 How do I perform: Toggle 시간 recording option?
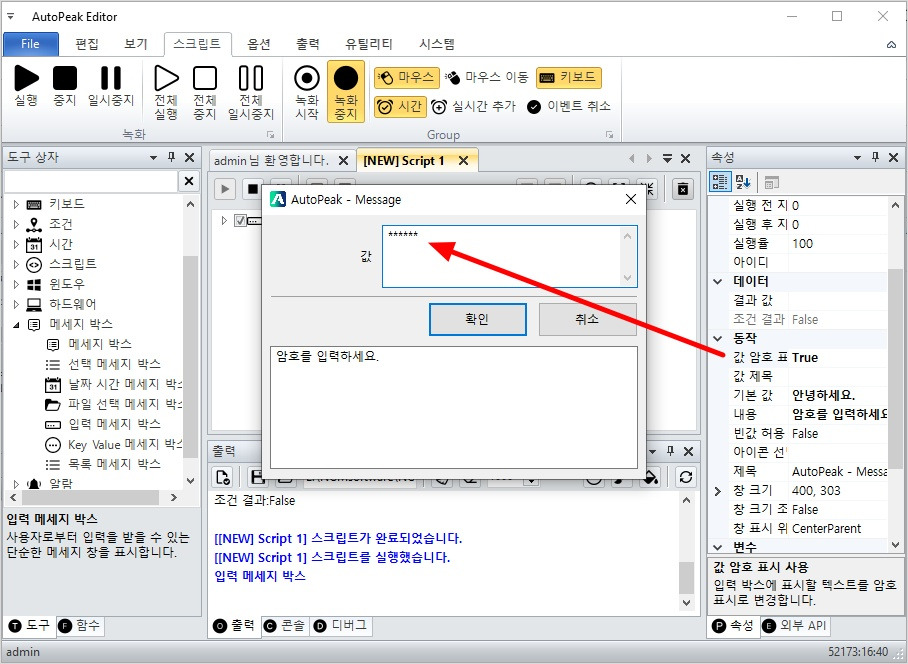(400, 107)
